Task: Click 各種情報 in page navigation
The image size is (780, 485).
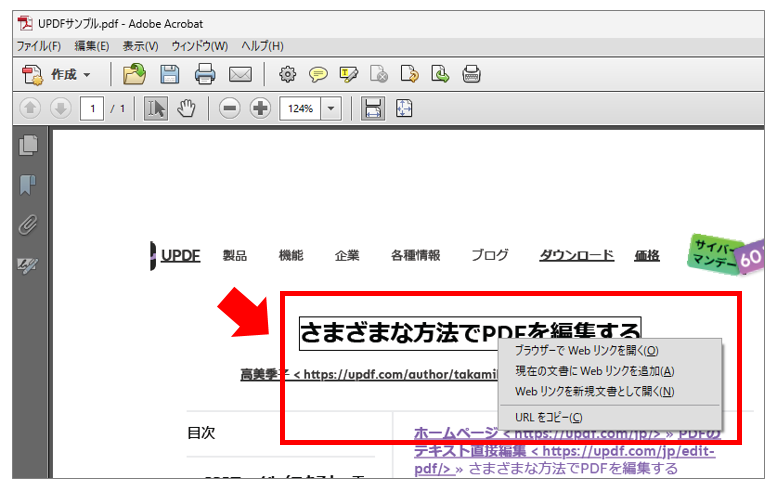Action: 416,256
